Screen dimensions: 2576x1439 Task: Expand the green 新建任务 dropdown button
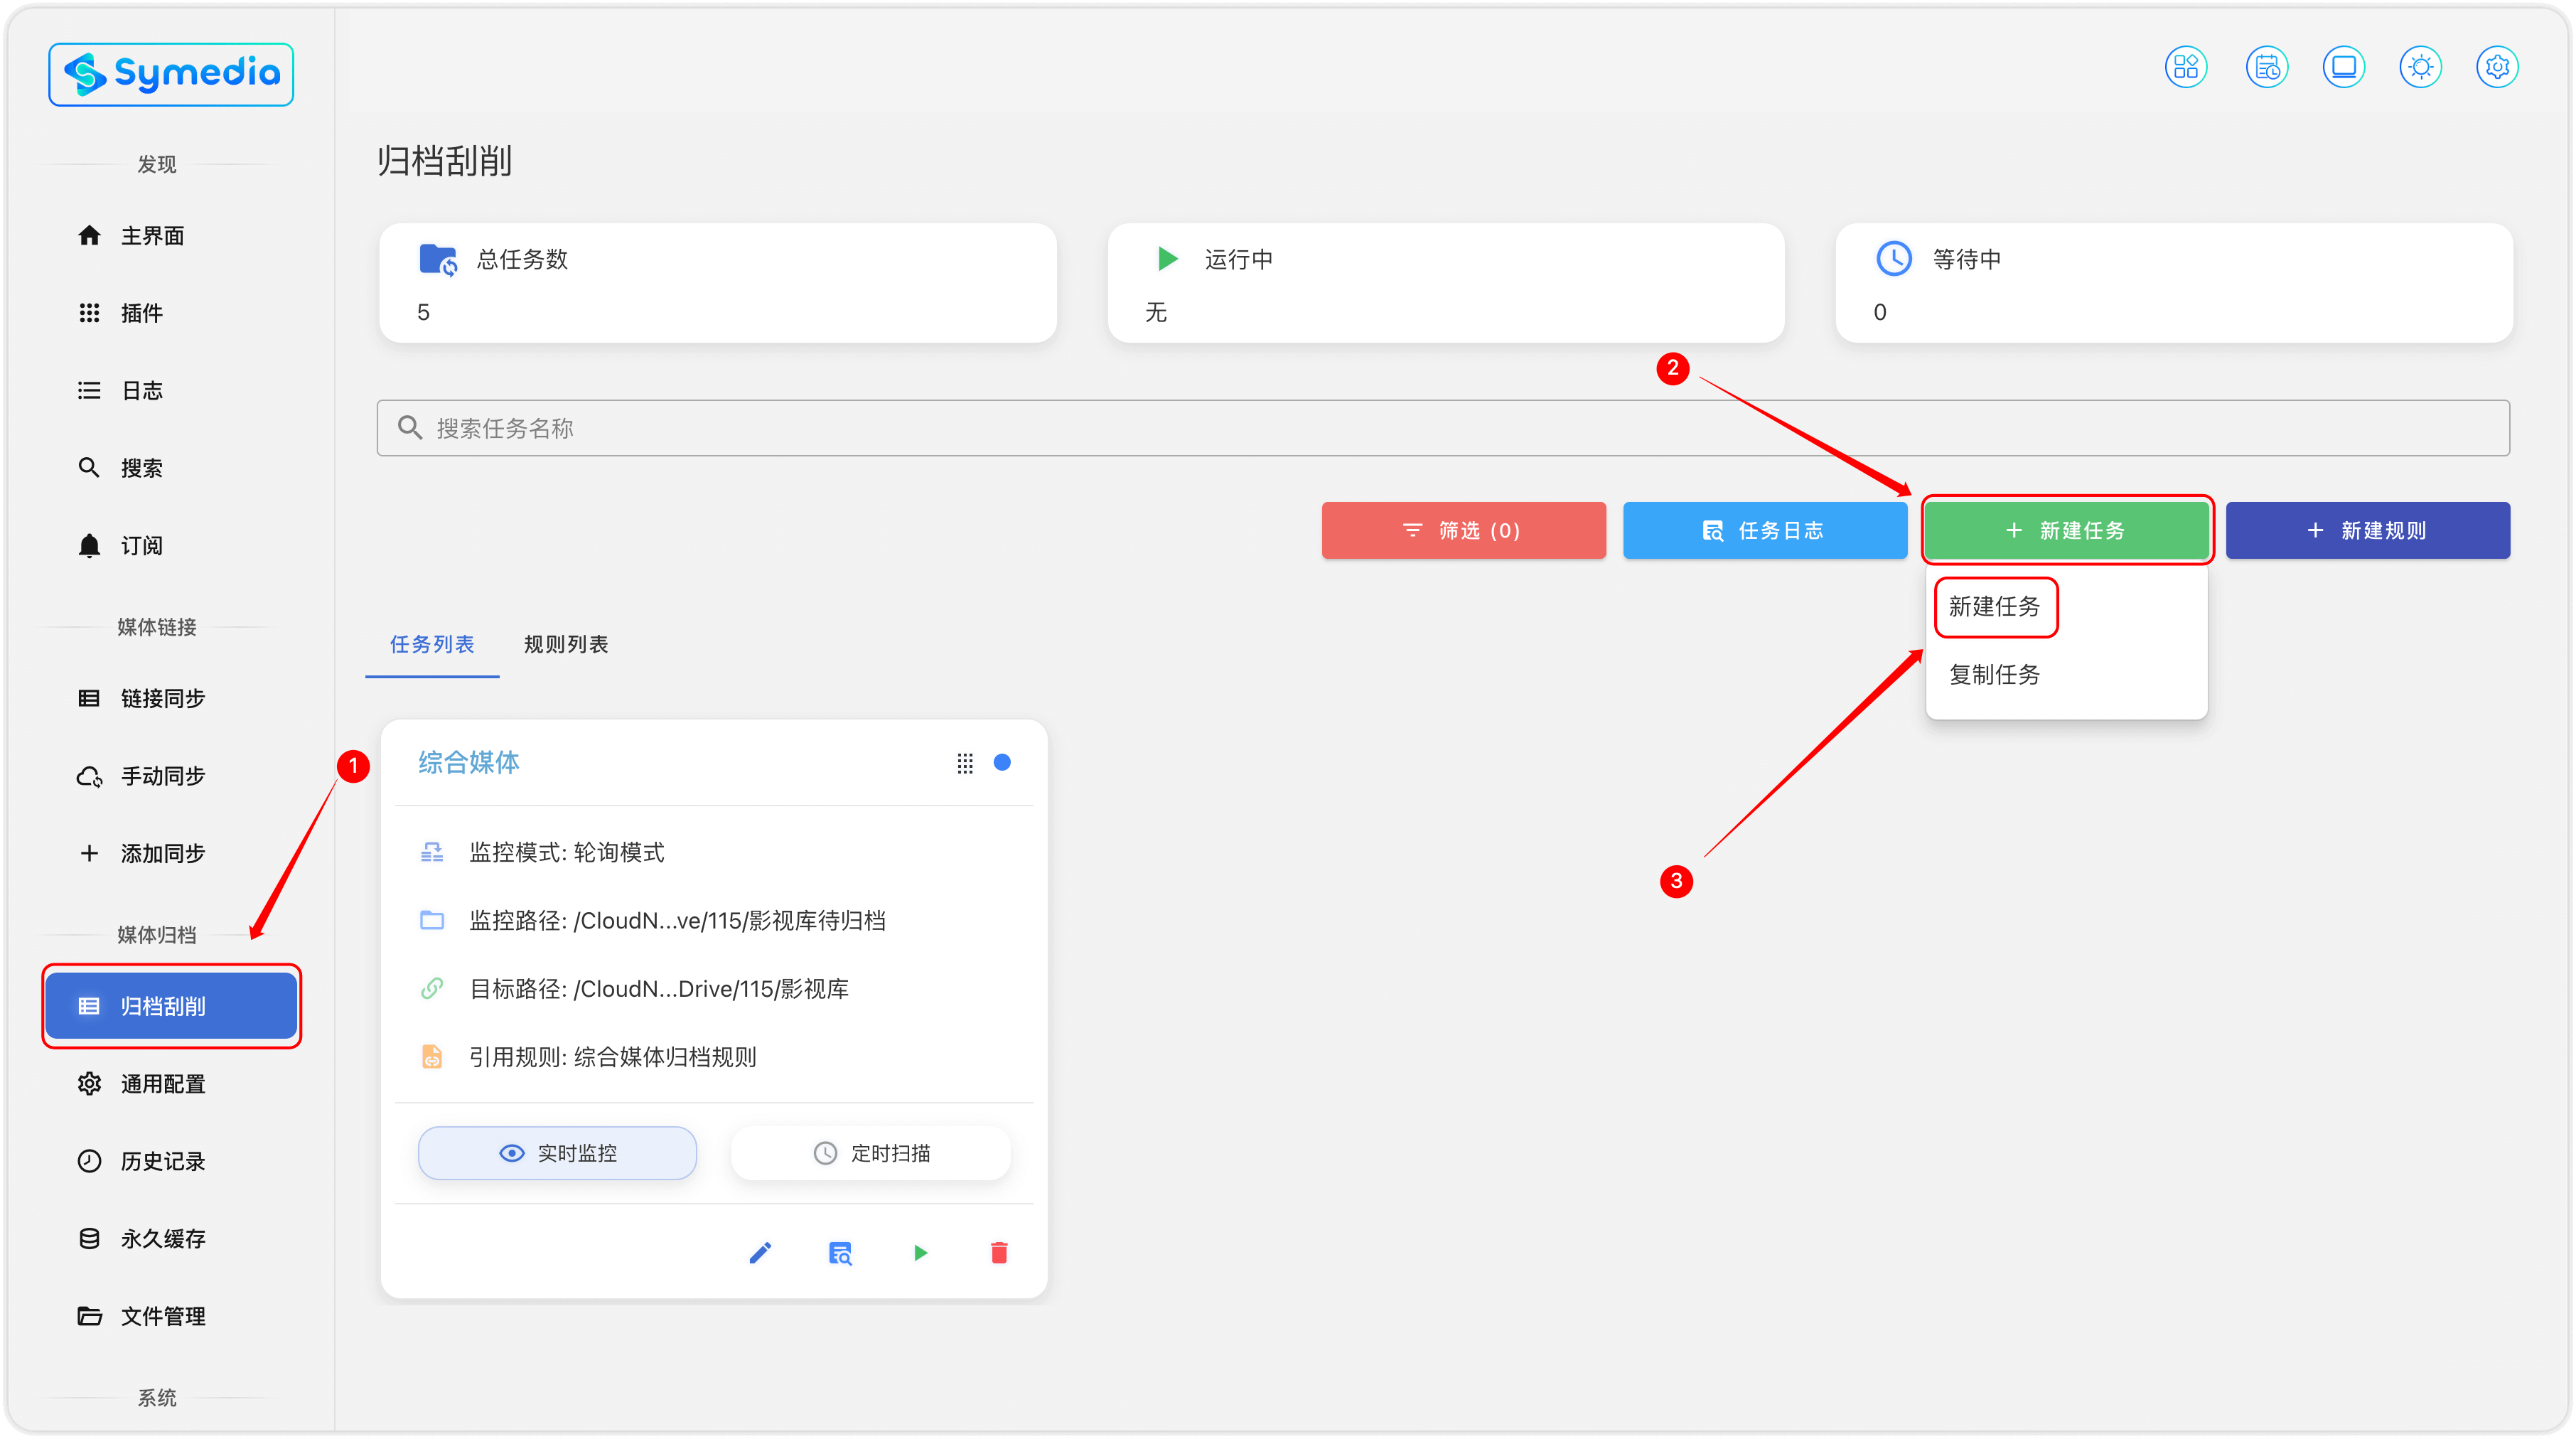[2066, 530]
